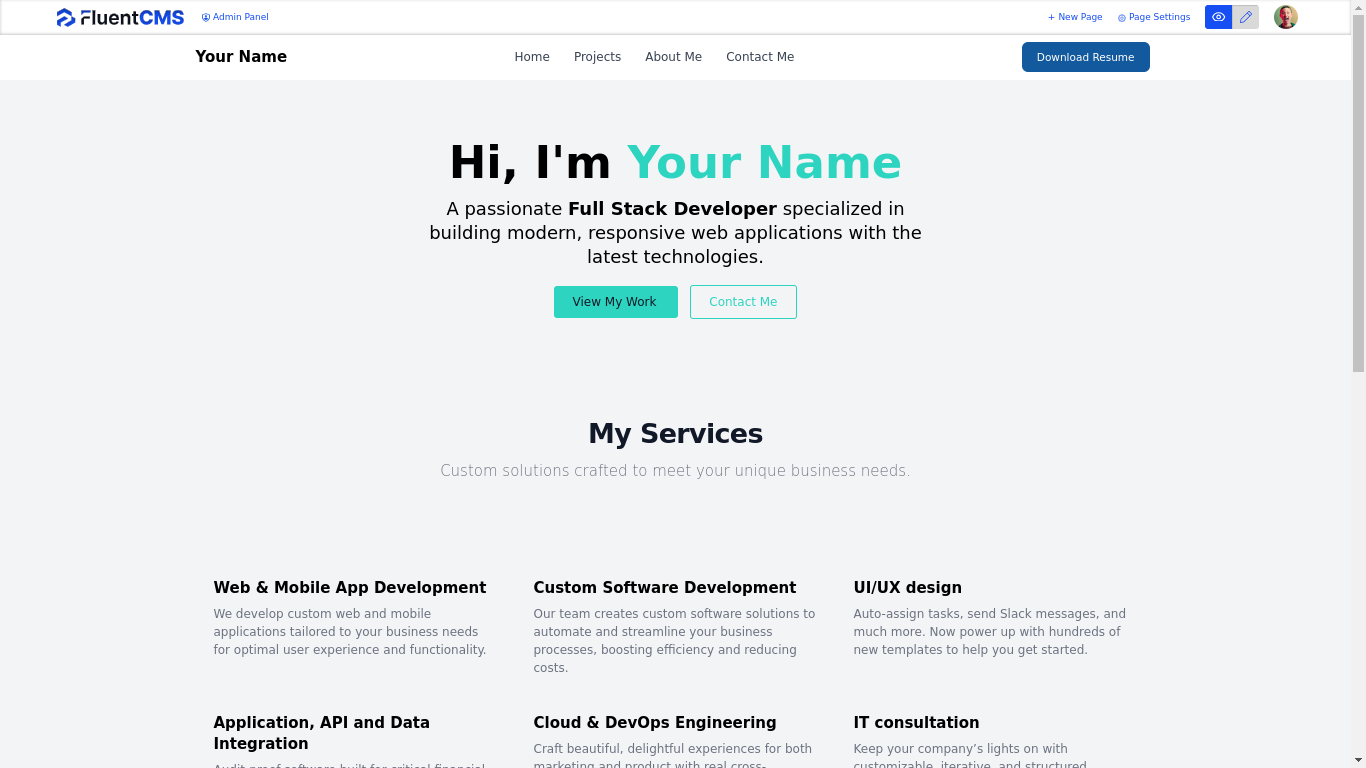Click the Your Name site title
Screen dimensions: 1366x768
click(x=241, y=57)
